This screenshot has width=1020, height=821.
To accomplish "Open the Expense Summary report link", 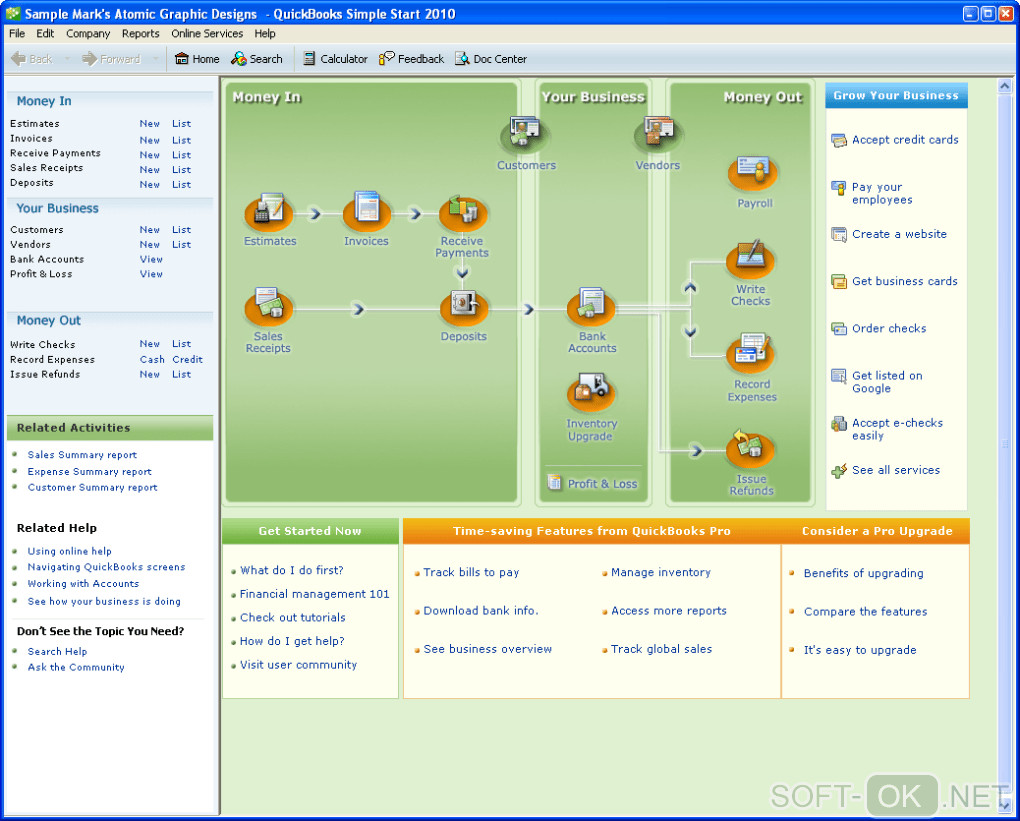I will click(x=89, y=472).
